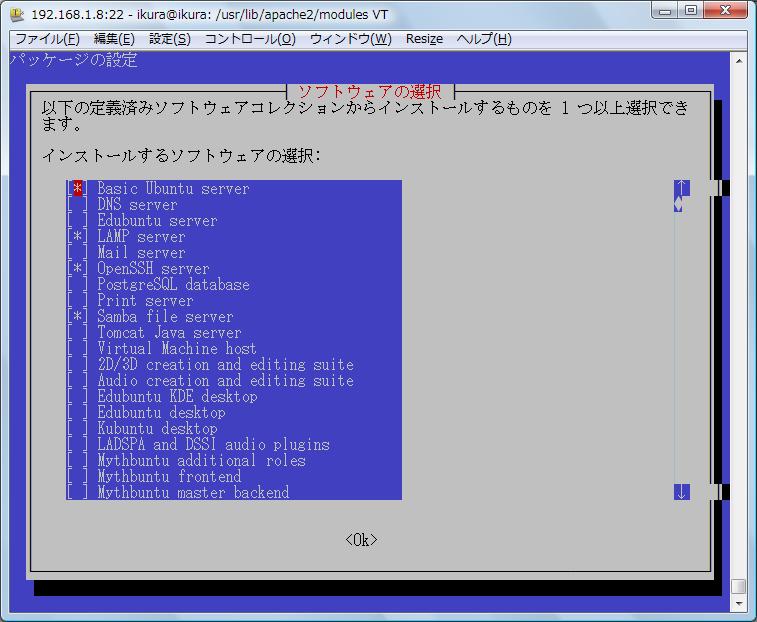Click the list scroll position diamond marker

(678, 204)
